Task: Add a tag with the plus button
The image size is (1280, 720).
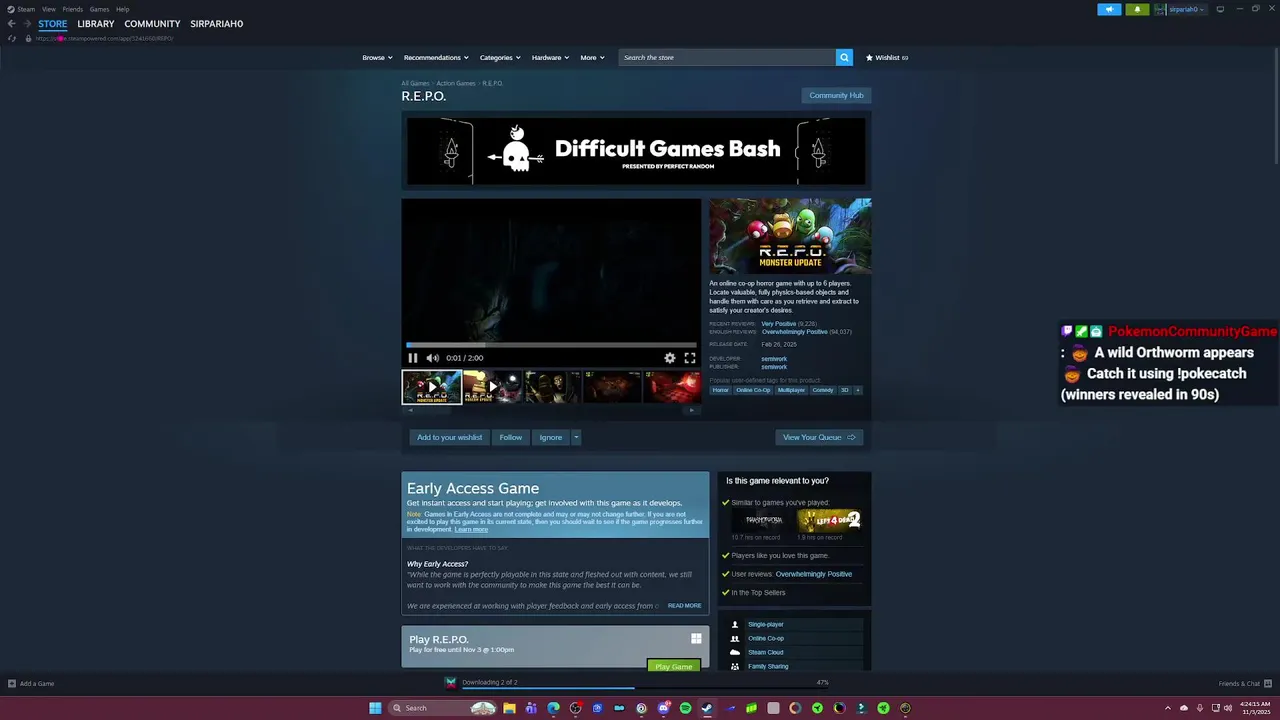Action: pyautogui.click(x=857, y=390)
